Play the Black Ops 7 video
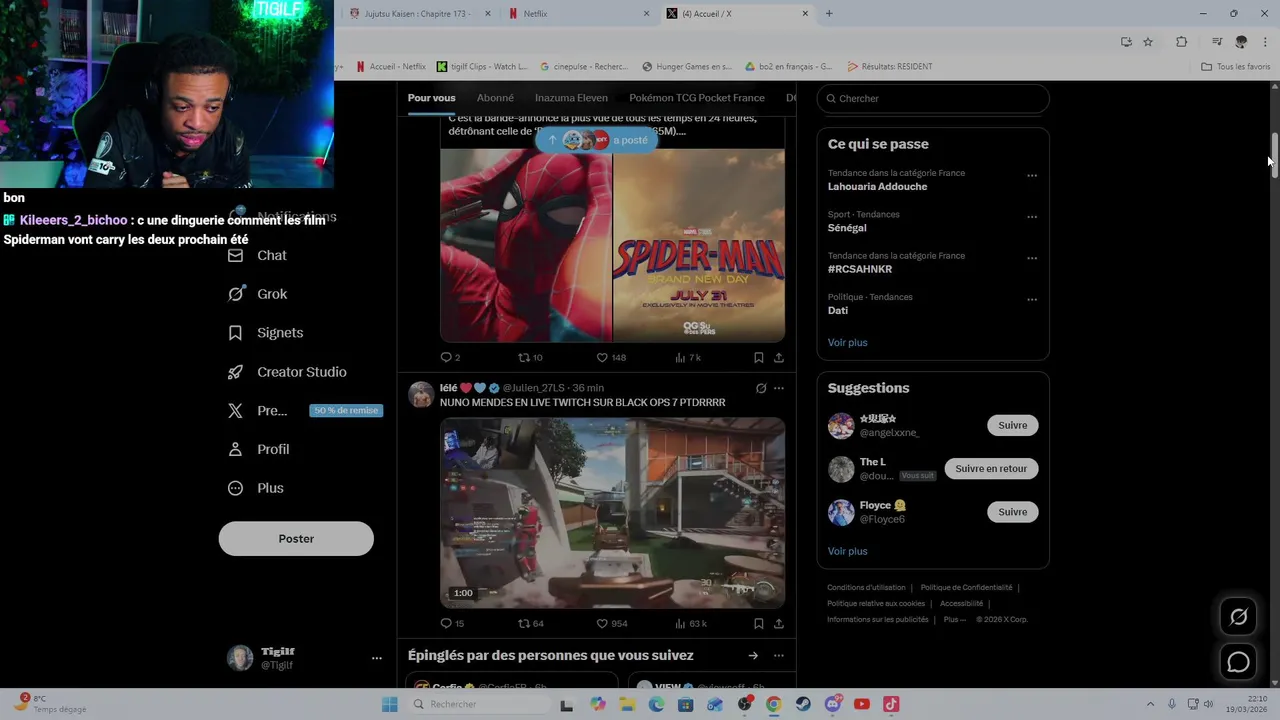This screenshot has height=720, width=1280. [612, 513]
